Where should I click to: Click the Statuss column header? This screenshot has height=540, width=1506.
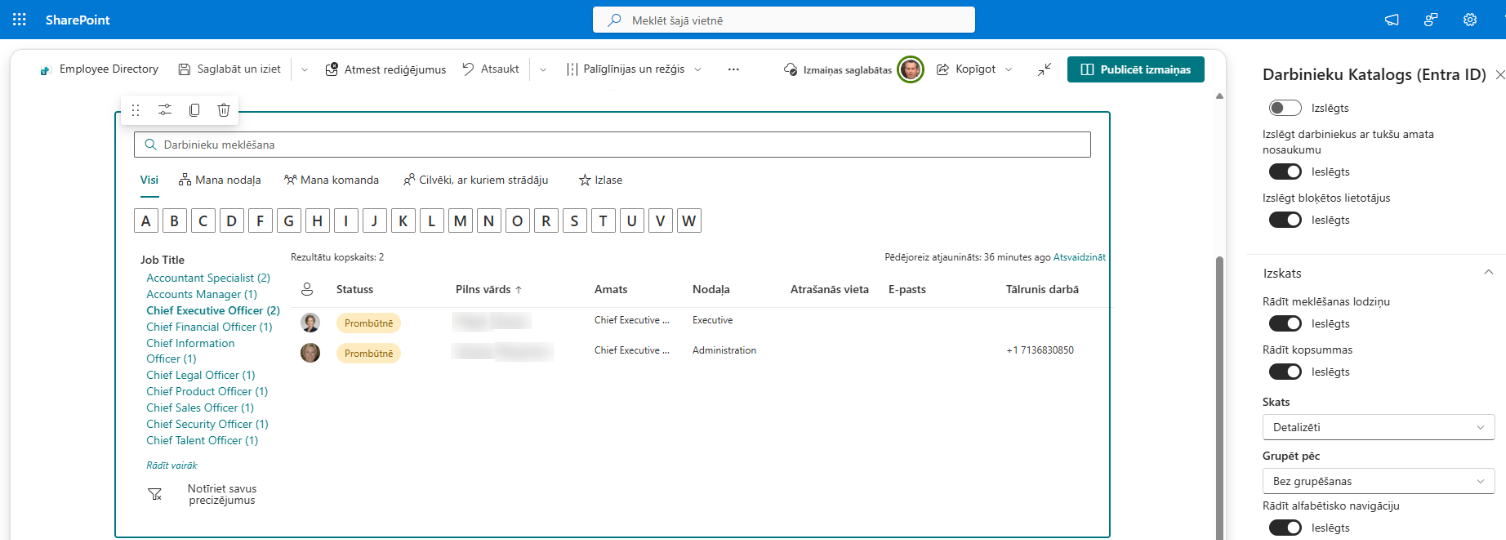pyautogui.click(x=354, y=289)
